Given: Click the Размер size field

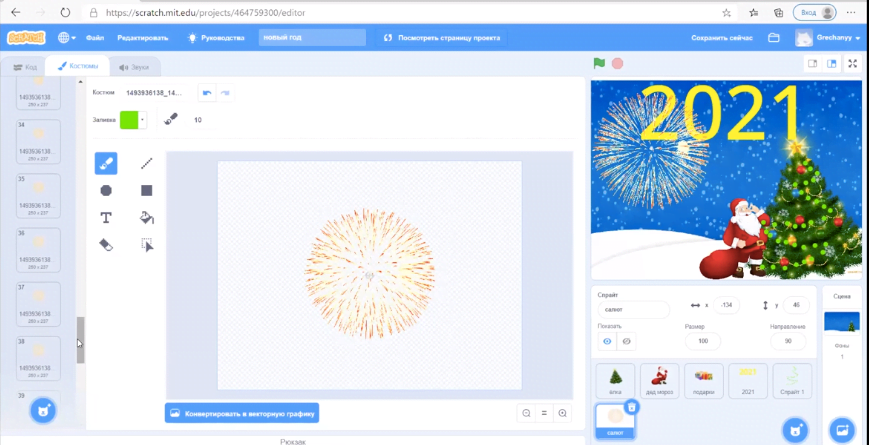Looking at the screenshot, I should coord(703,341).
